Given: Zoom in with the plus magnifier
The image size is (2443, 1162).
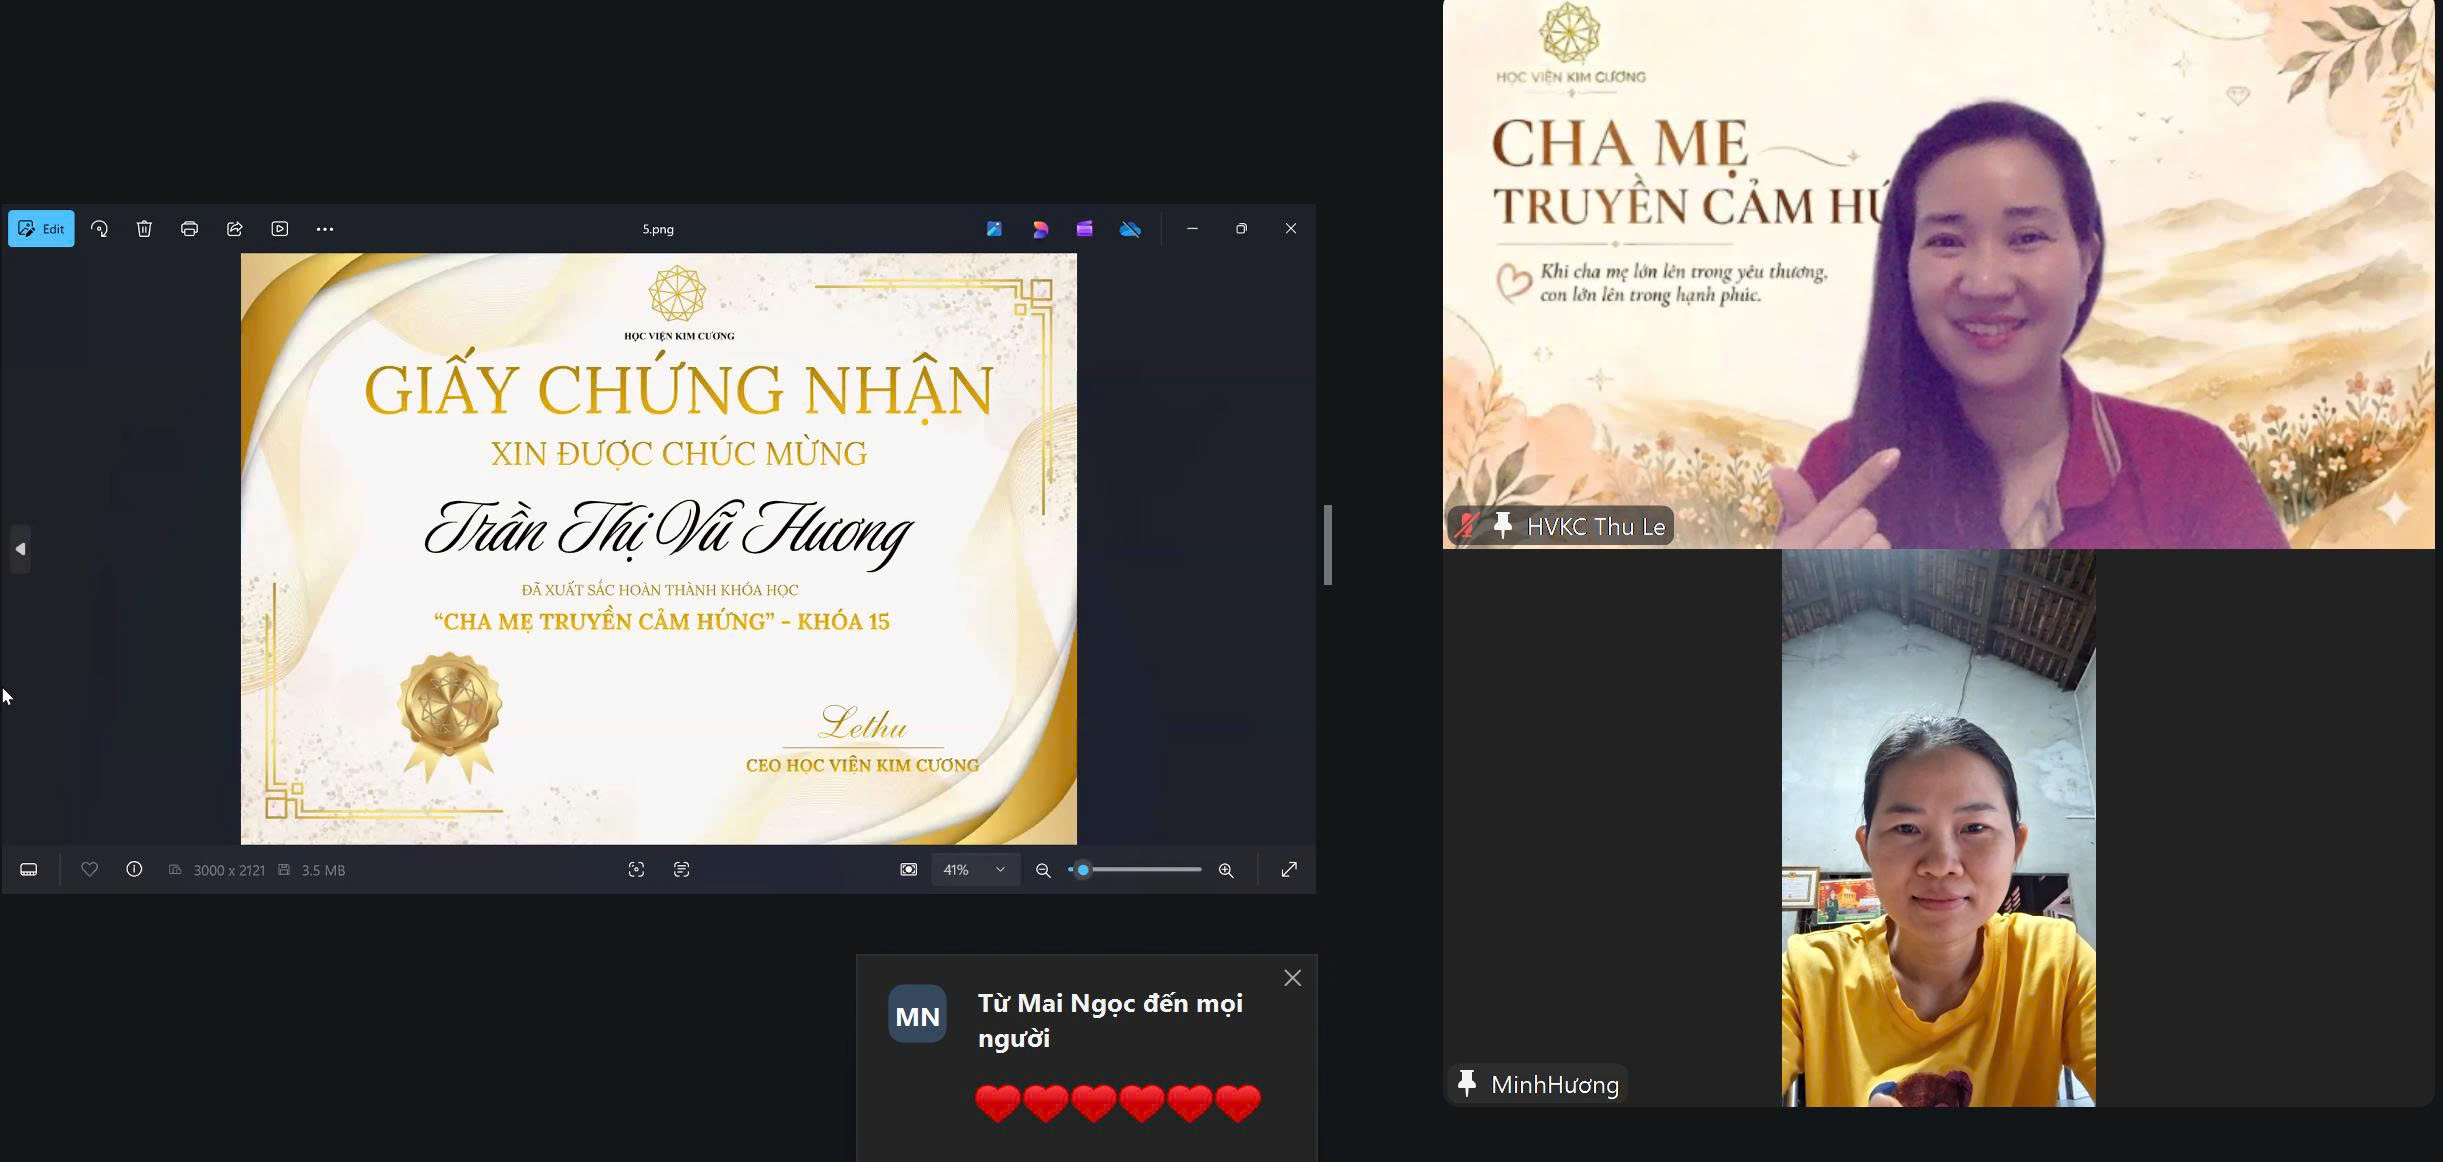Looking at the screenshot, I should tap(1226, 870).
